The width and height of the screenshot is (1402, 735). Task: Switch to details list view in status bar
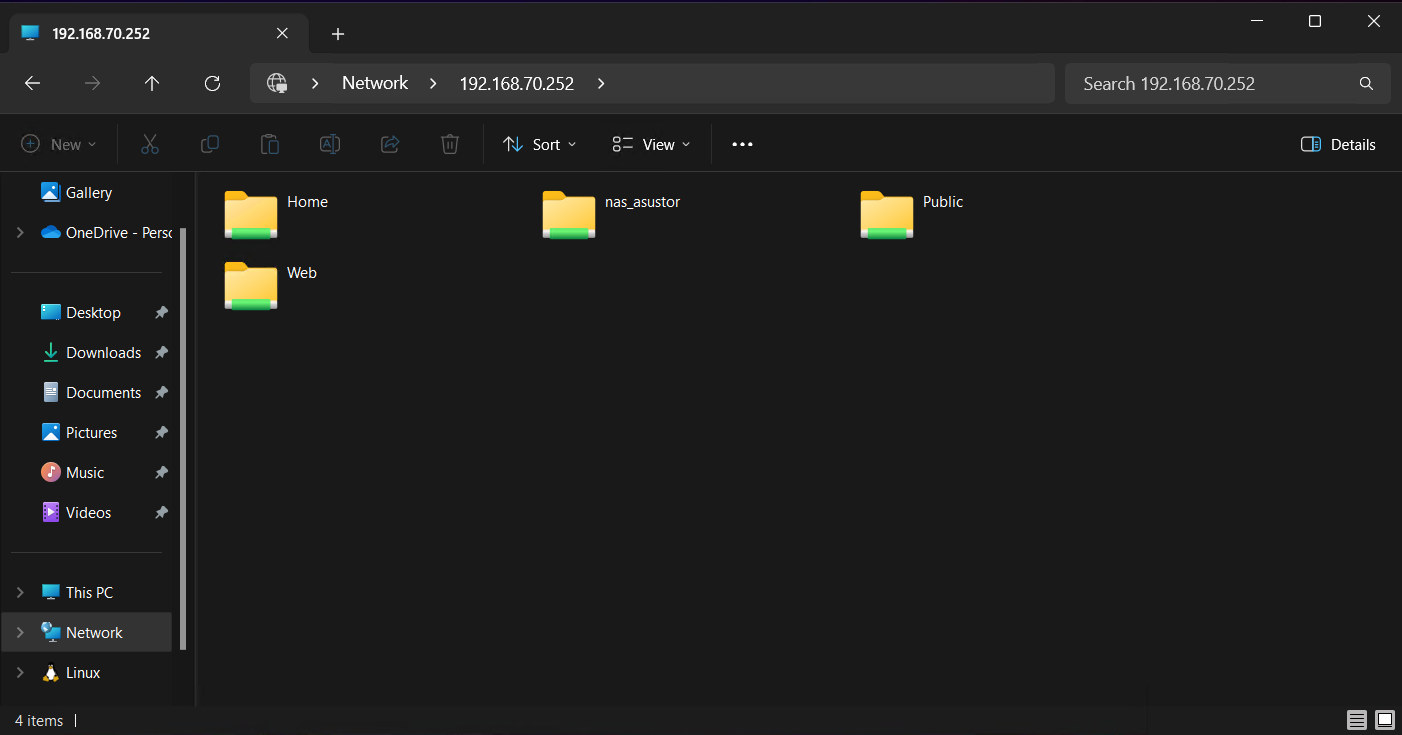tap(1357, 720)
